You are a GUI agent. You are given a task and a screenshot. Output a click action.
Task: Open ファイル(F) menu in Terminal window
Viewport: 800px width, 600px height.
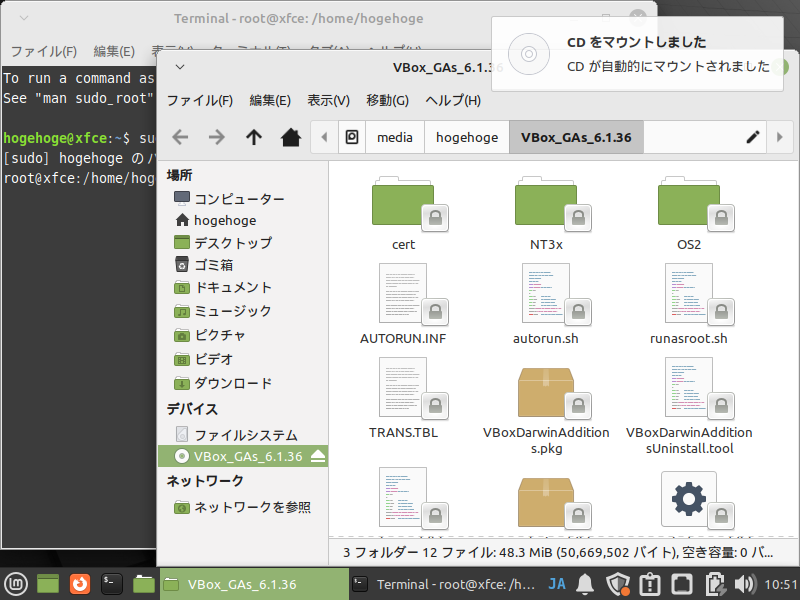click(x=44, y=52)
